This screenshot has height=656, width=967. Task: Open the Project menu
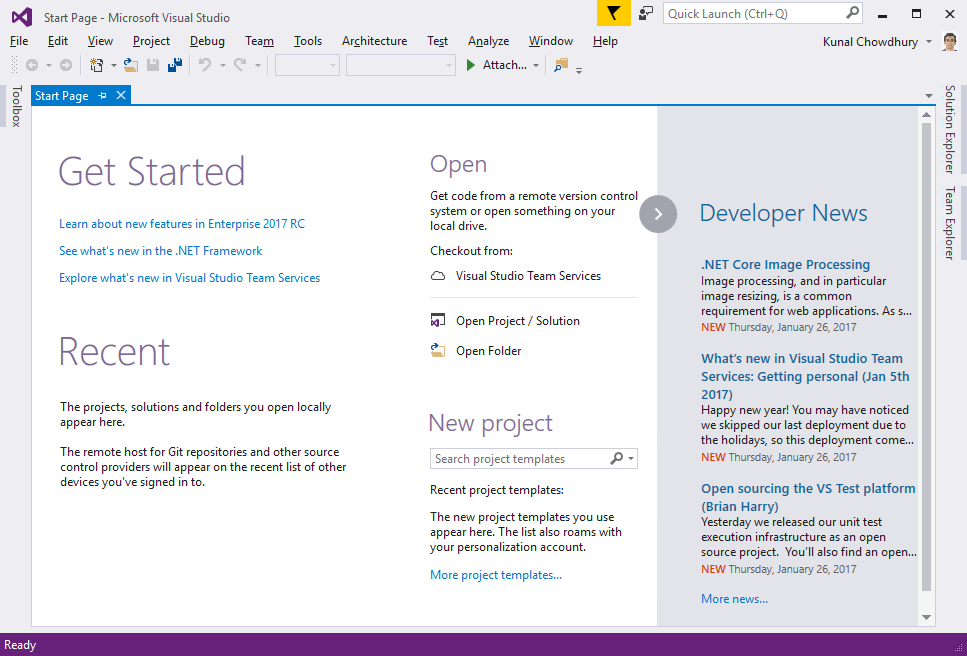pyautogui.click(x=151, y=41)
